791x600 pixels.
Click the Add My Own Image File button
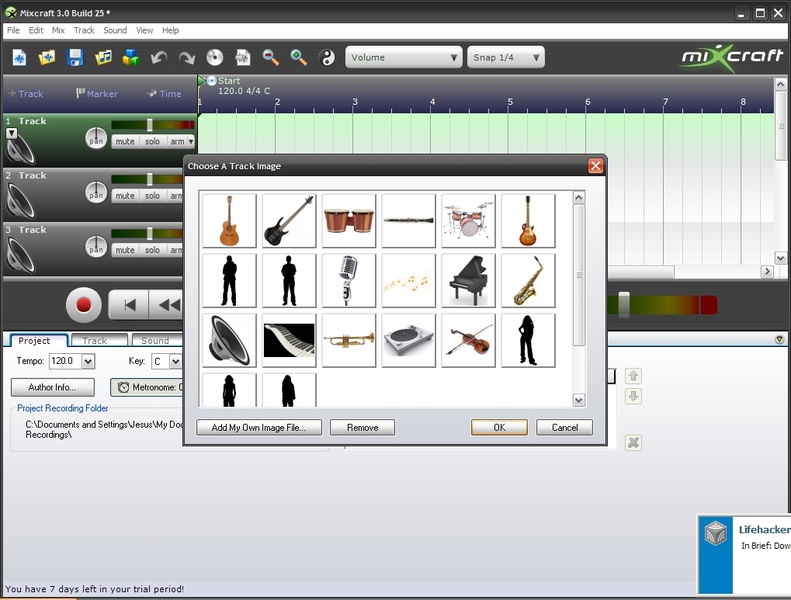click(x=259, y=427)
